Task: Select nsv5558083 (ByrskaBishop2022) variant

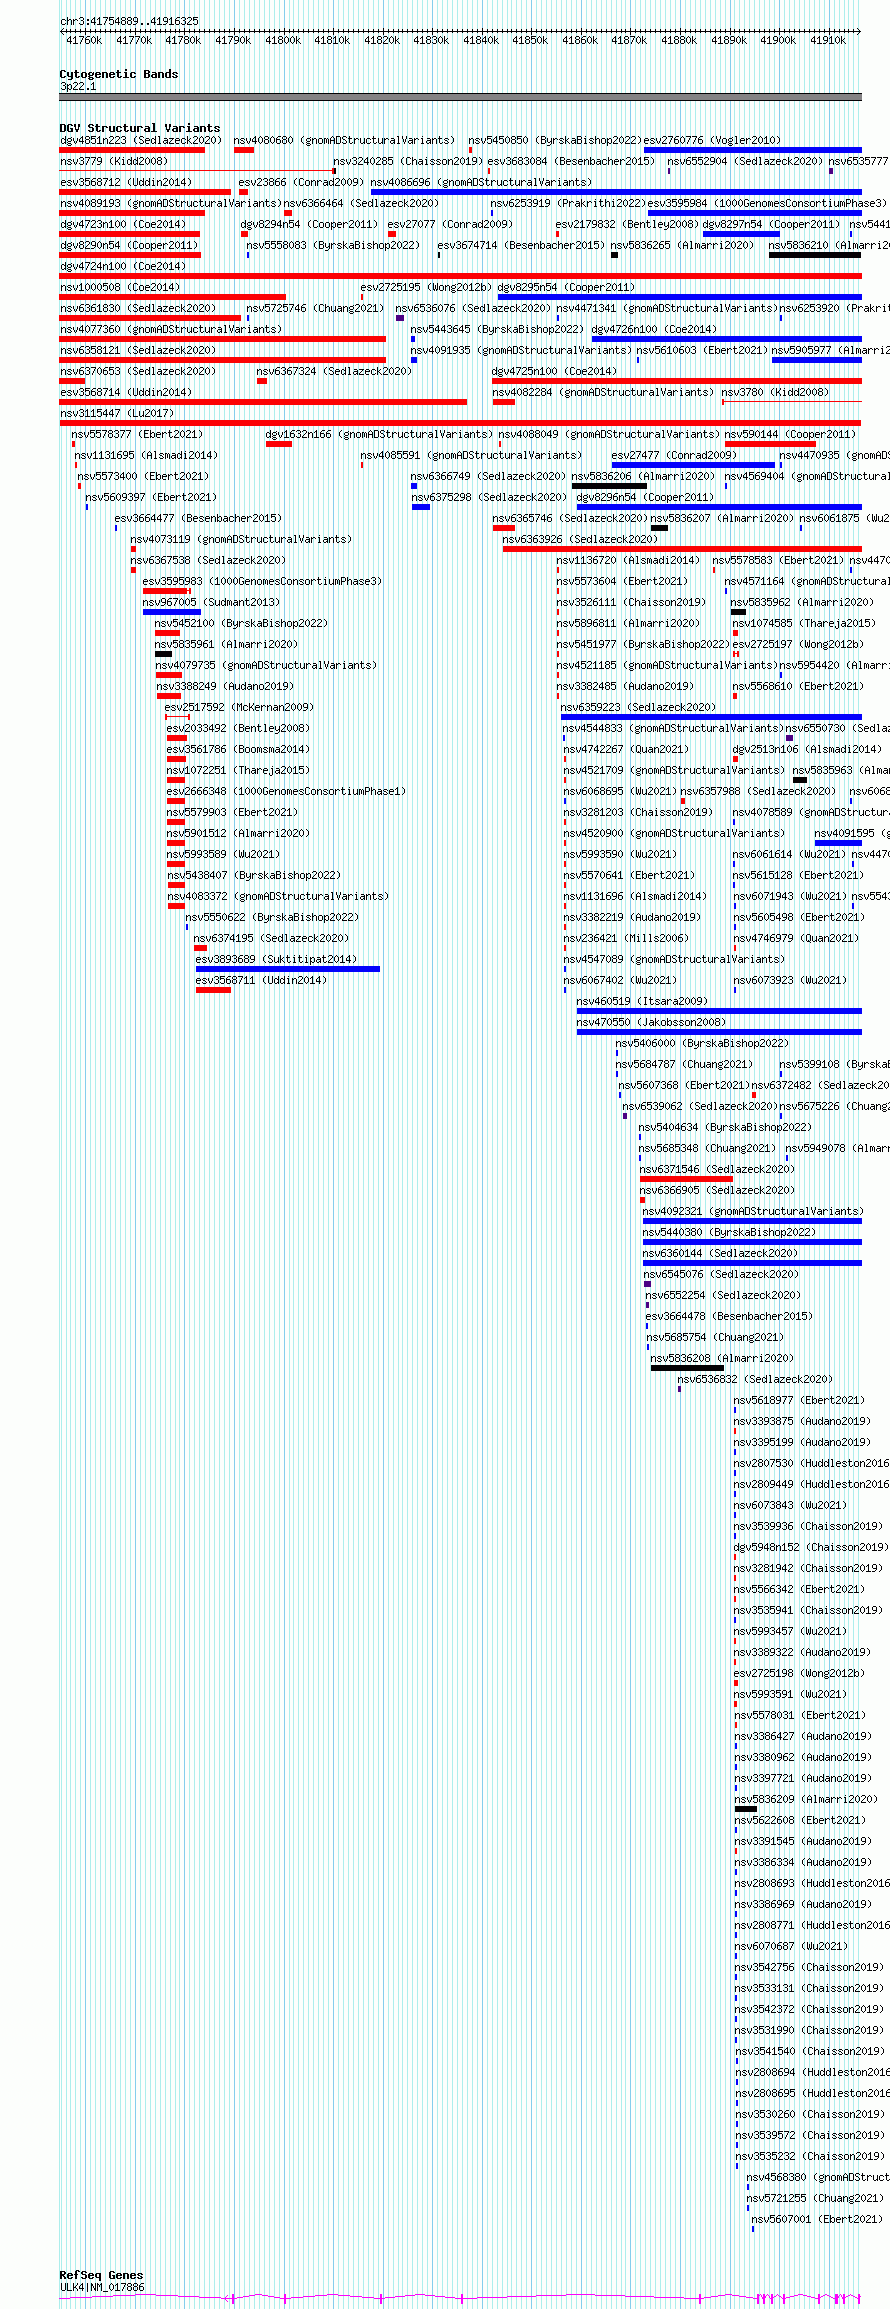Action: click(333, 245)
